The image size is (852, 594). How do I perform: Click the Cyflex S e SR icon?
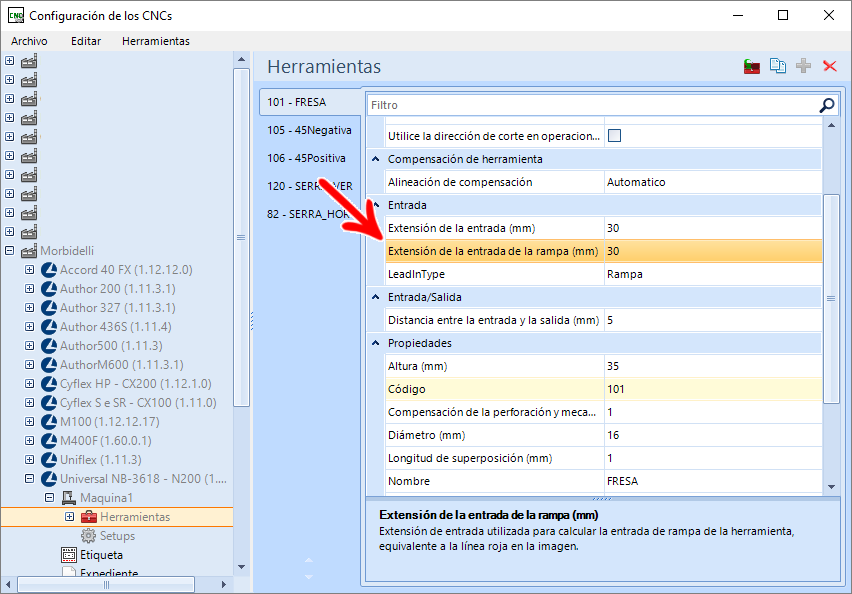point(49,403)
